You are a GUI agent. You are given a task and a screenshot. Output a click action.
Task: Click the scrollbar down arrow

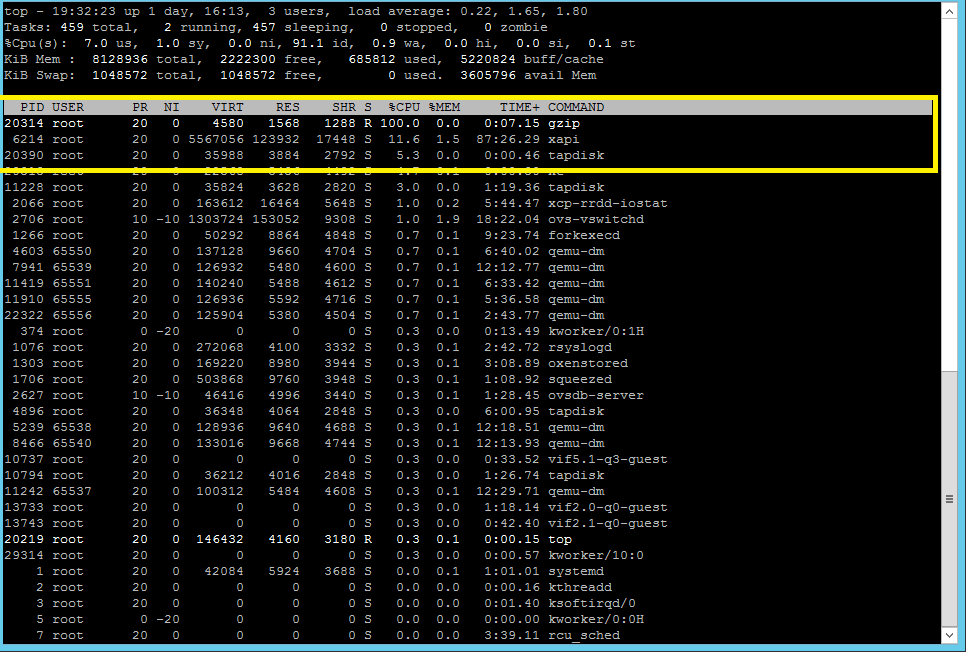[x=950, y=636]
